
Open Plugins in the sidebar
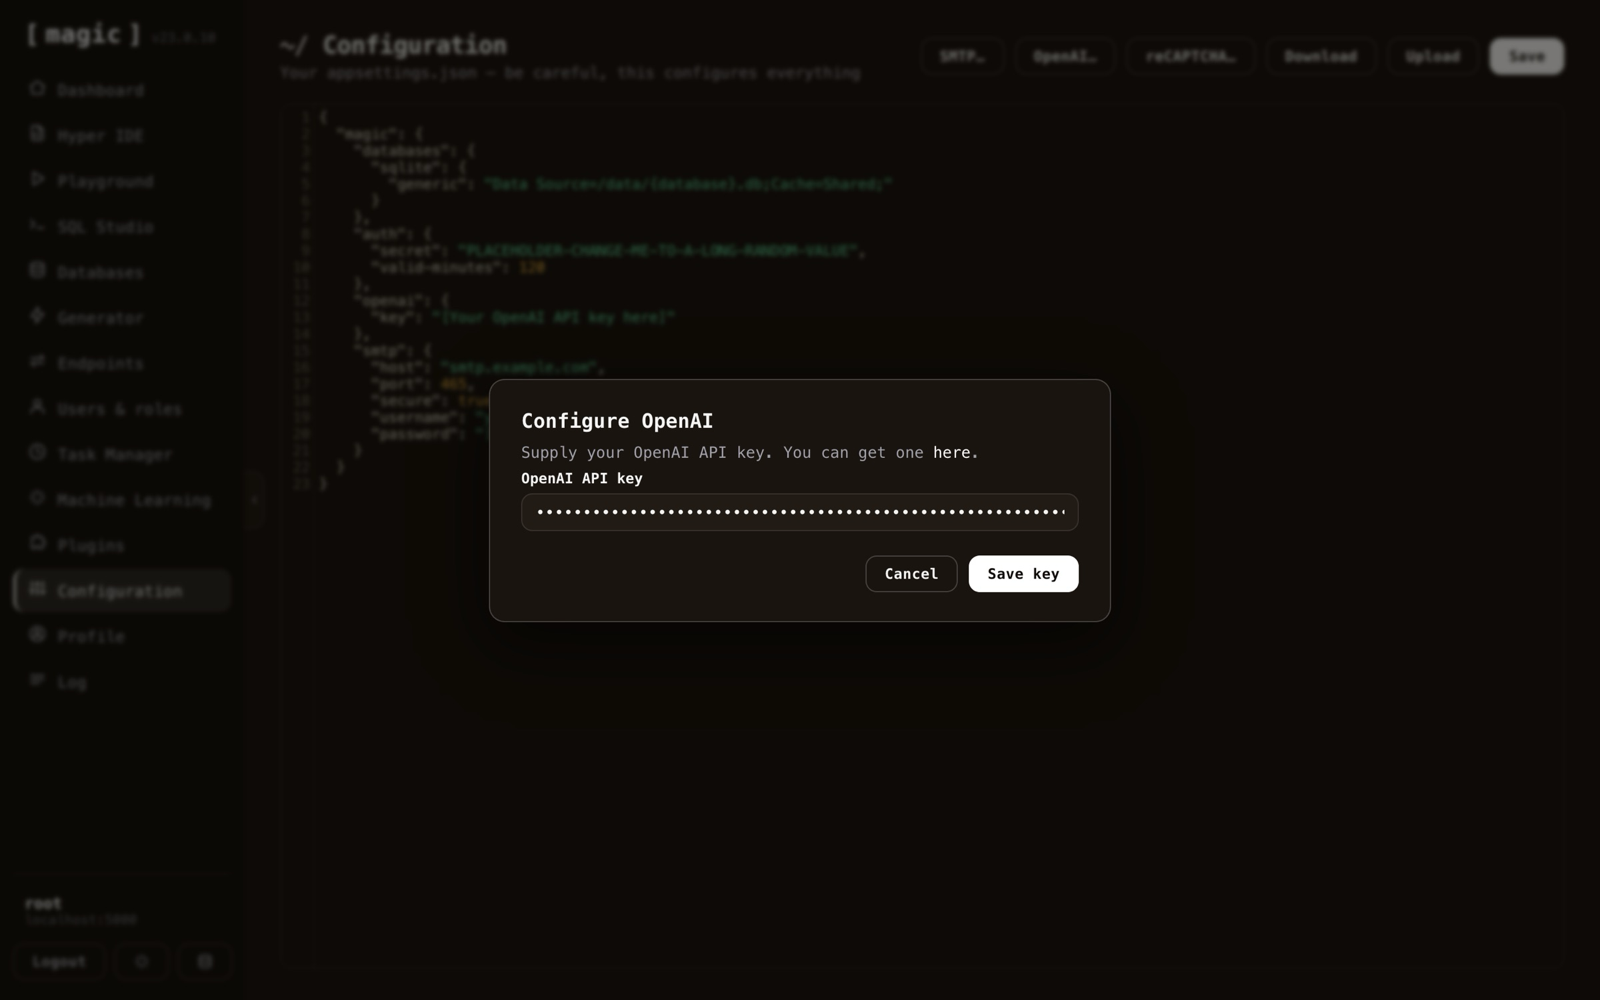click(122, 545)
